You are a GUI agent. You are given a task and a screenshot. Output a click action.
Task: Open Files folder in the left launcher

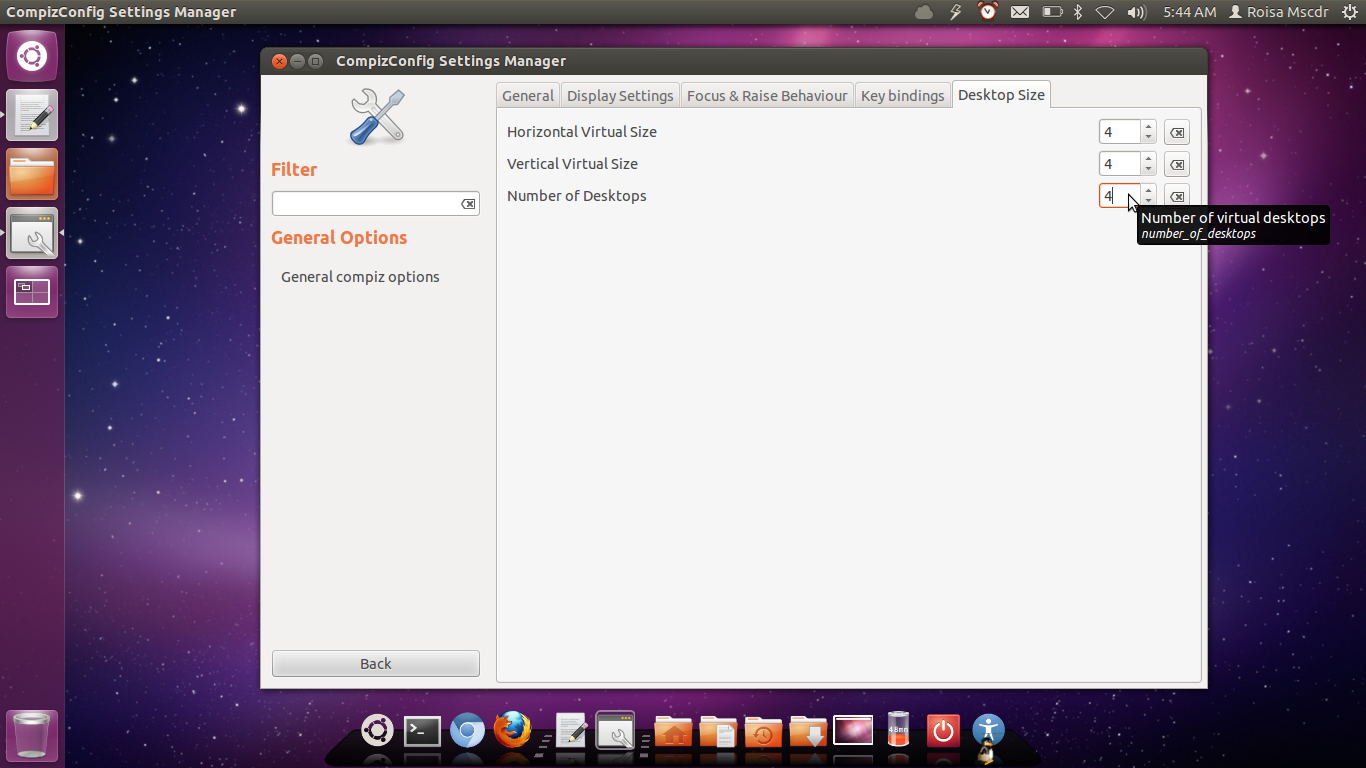tap(32, 174)
